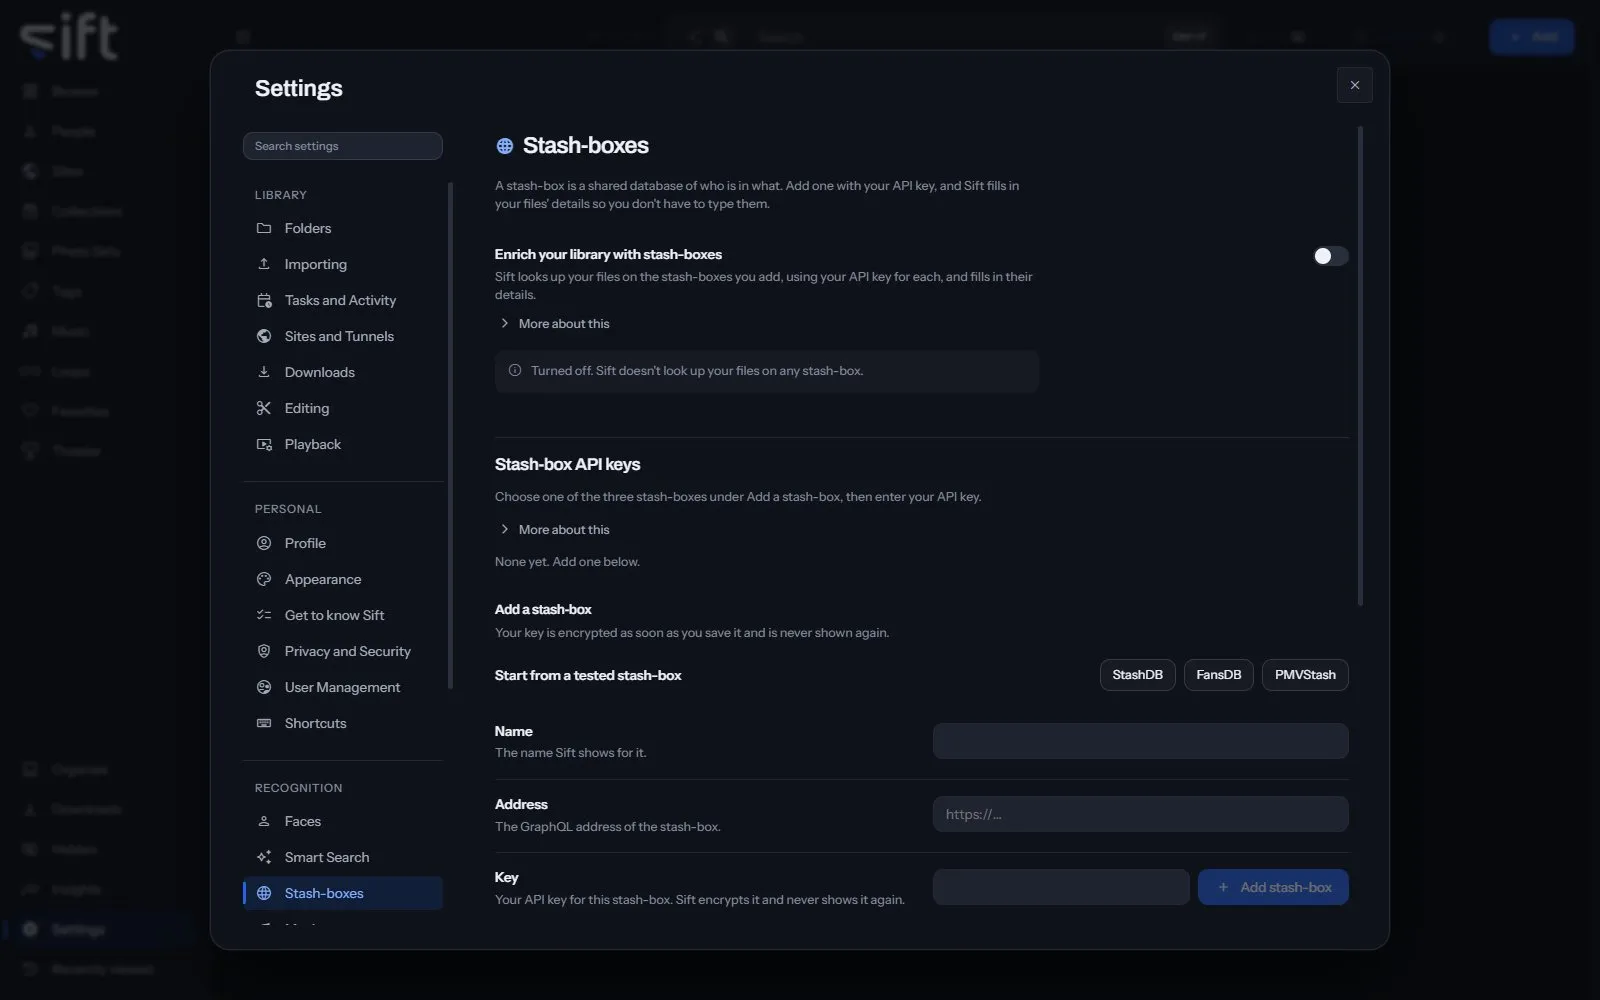Screen dimensions: 1600x1000
Task: Click the Profile person icon
Action: pos(264,543)
